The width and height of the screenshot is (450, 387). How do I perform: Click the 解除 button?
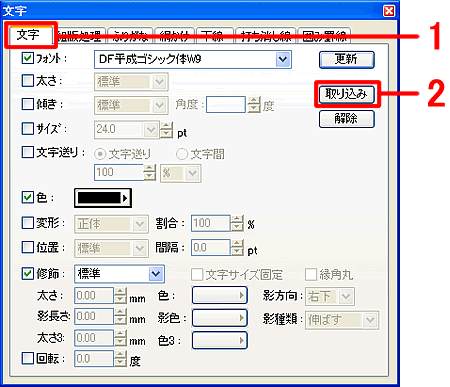click(x=346, y=119)
